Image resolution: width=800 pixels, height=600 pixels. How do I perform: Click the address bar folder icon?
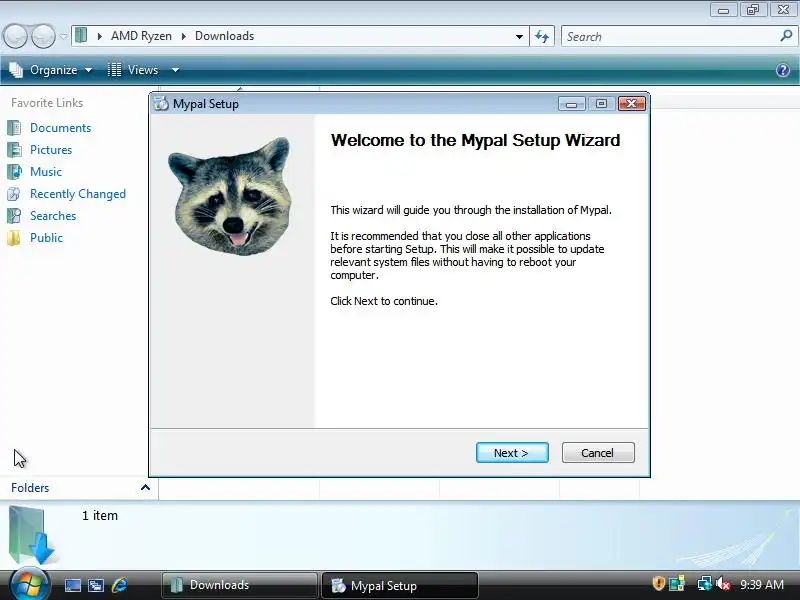pos(81,36)
